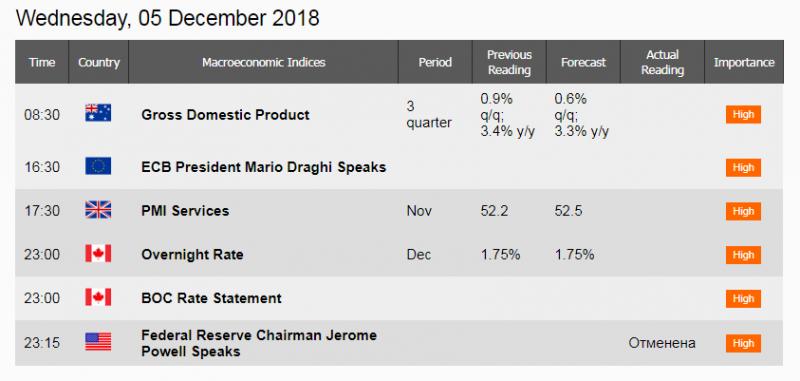Image resolution: width=800 pixels, height=381 pixels.
Task: Sort by the Time column header
Action: [x=42, y=62]
